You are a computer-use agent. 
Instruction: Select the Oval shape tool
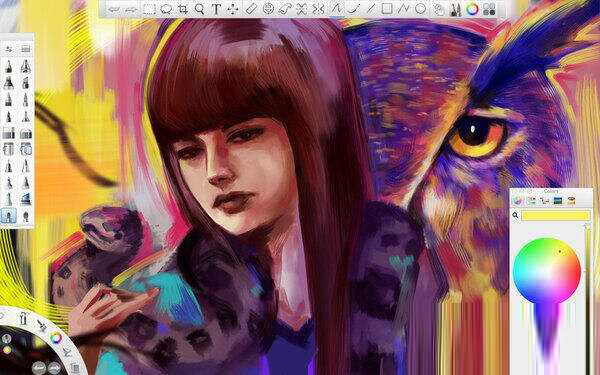tap(421, 9)
